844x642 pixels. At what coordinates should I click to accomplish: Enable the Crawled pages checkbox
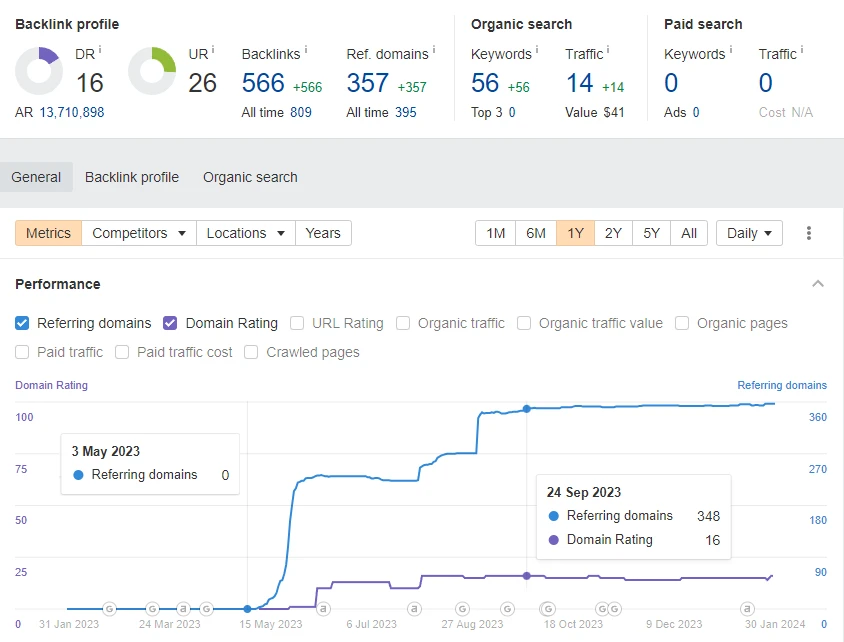point(251,352)
